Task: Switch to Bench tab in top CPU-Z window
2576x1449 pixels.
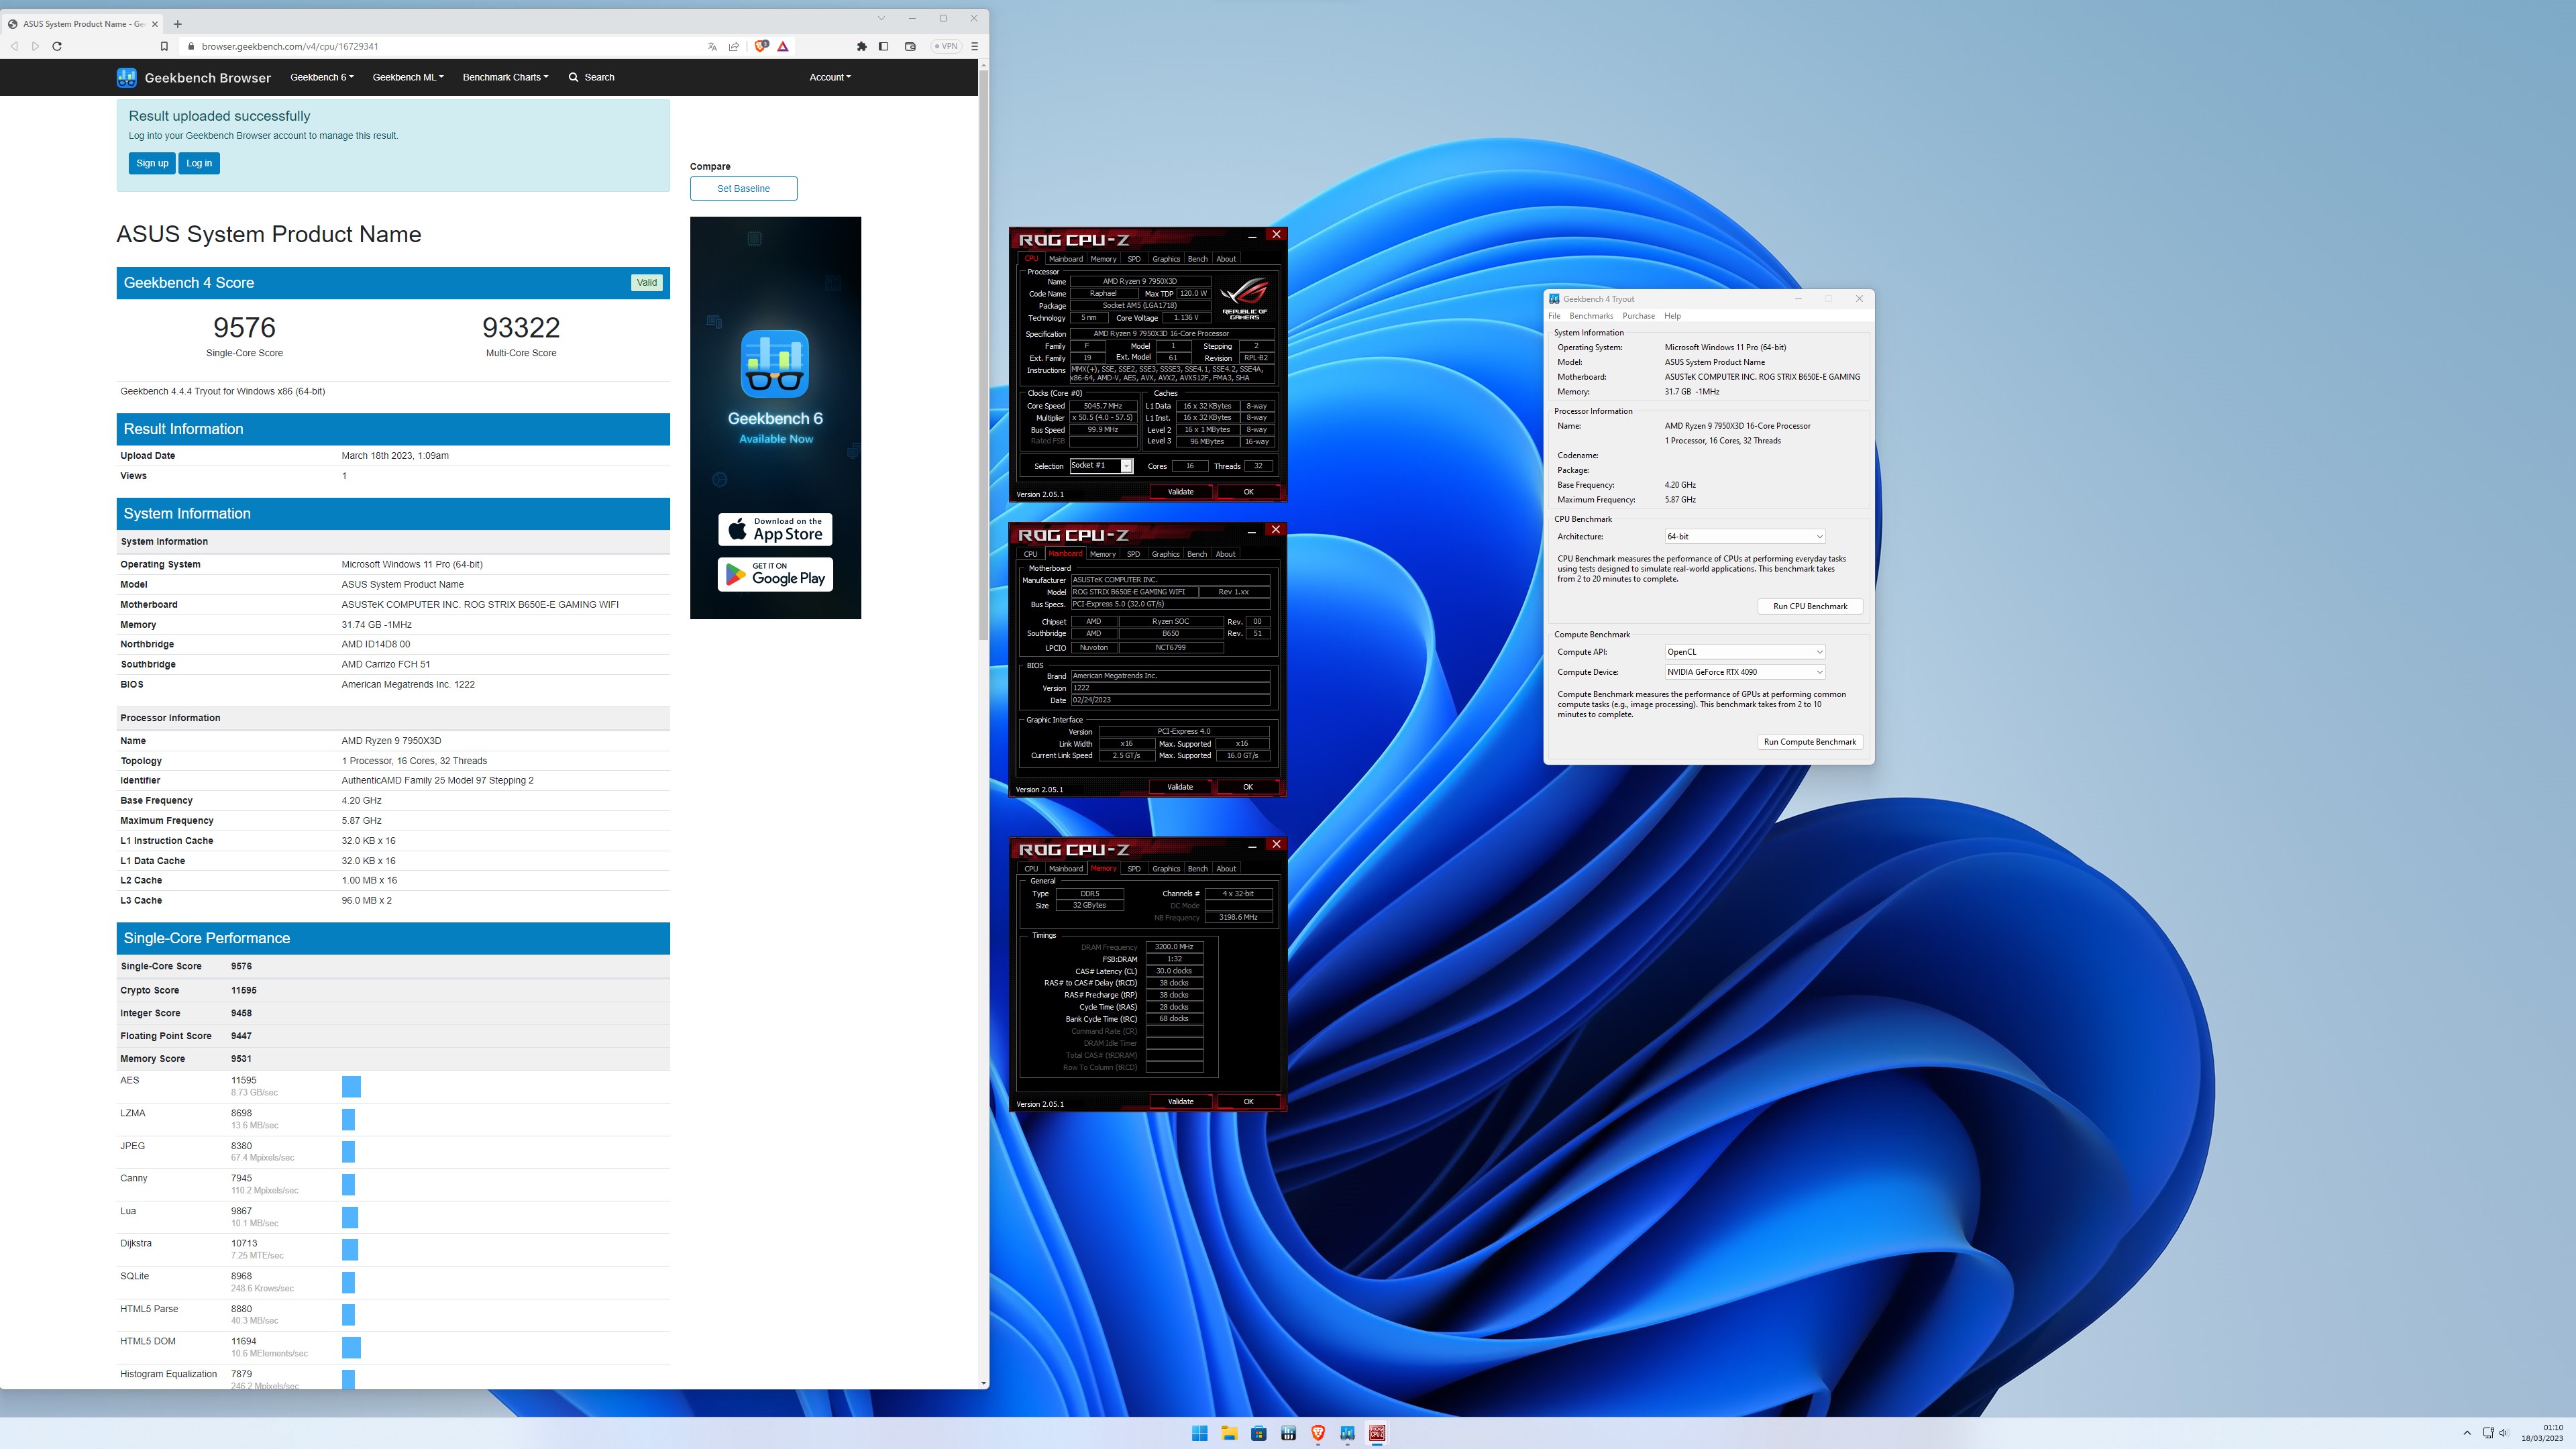Action: (x=1197, y=259)
